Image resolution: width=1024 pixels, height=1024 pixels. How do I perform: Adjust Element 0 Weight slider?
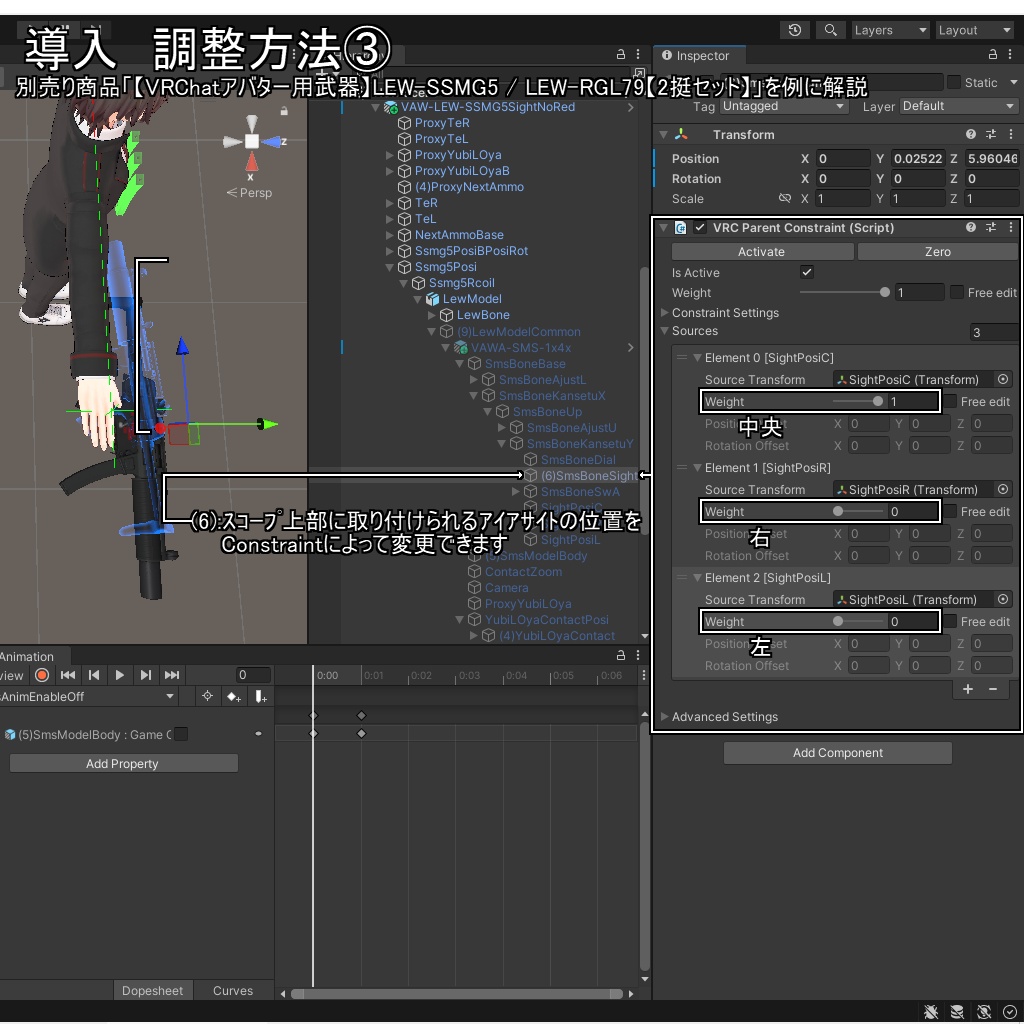[x=857, y=402]
